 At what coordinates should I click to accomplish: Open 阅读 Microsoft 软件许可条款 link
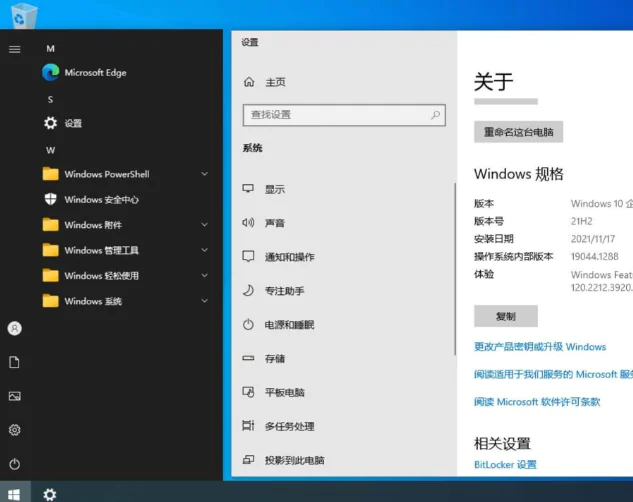pos(537,402)
